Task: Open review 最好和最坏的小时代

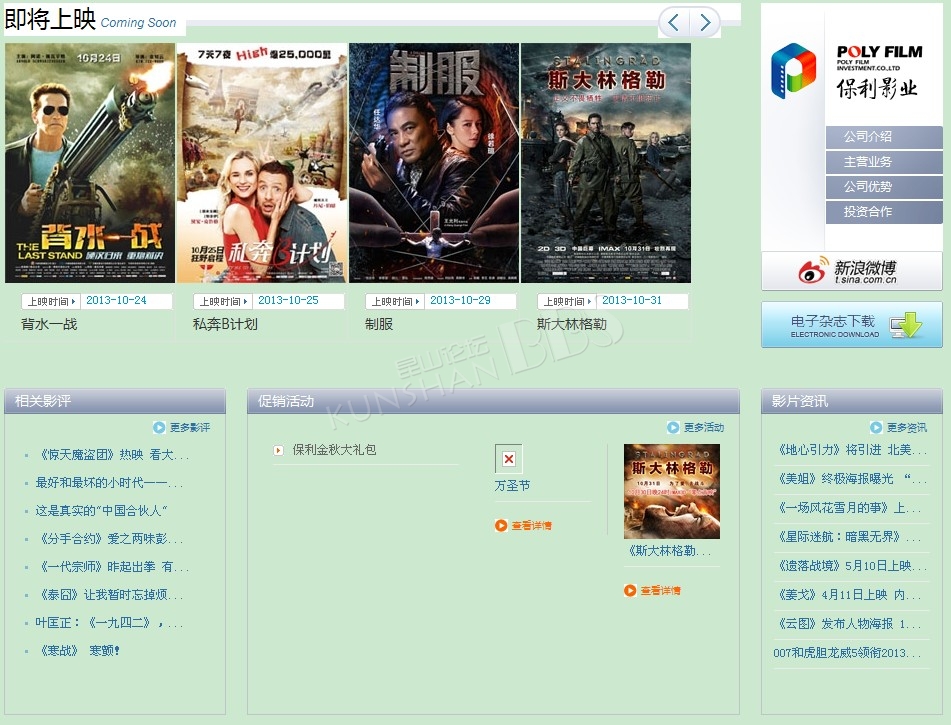Action: (109, 483)
